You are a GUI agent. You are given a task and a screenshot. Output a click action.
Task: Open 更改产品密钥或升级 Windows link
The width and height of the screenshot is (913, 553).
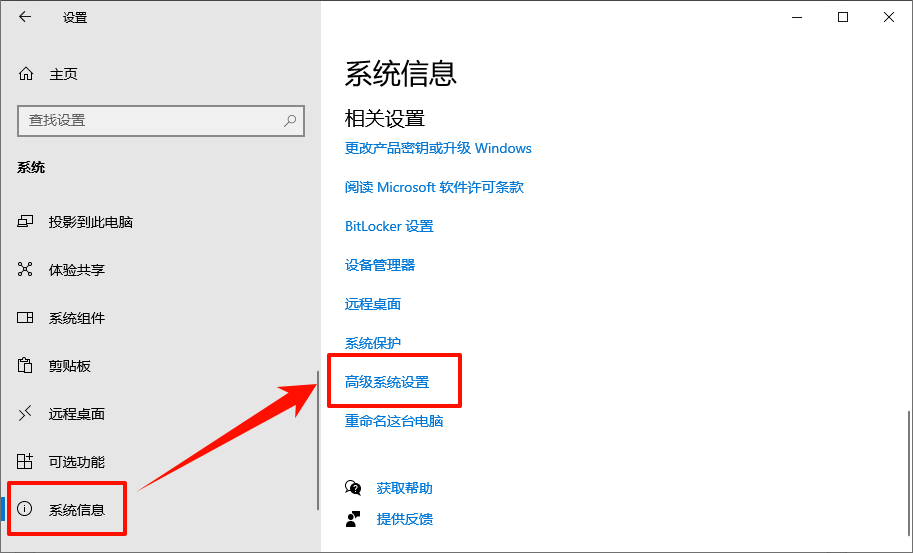(x=438, y=148)
